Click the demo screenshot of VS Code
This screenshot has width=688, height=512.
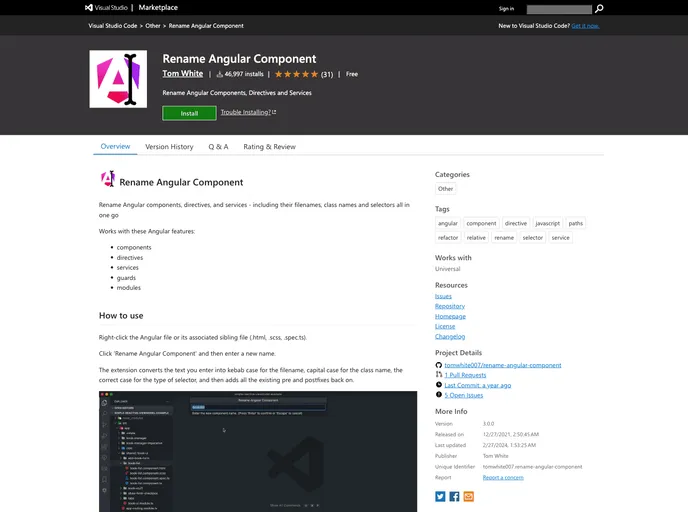258,451
